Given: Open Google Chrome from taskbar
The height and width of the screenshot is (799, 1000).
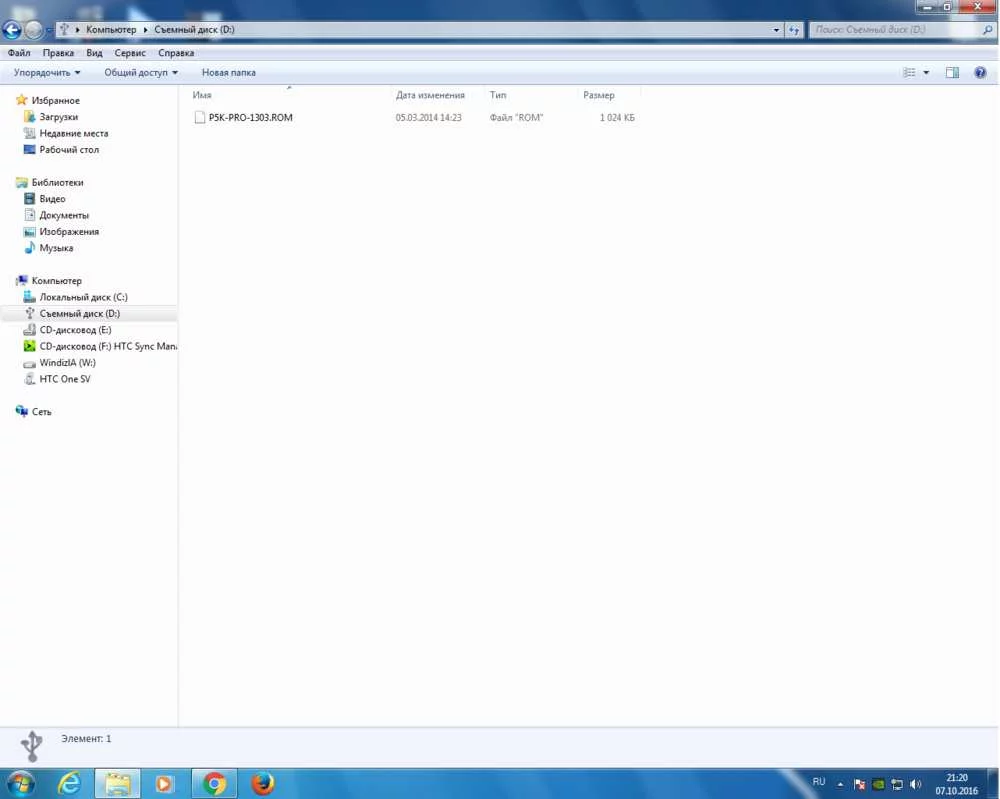Looking at the screenshot, I should tap(214, 784).
